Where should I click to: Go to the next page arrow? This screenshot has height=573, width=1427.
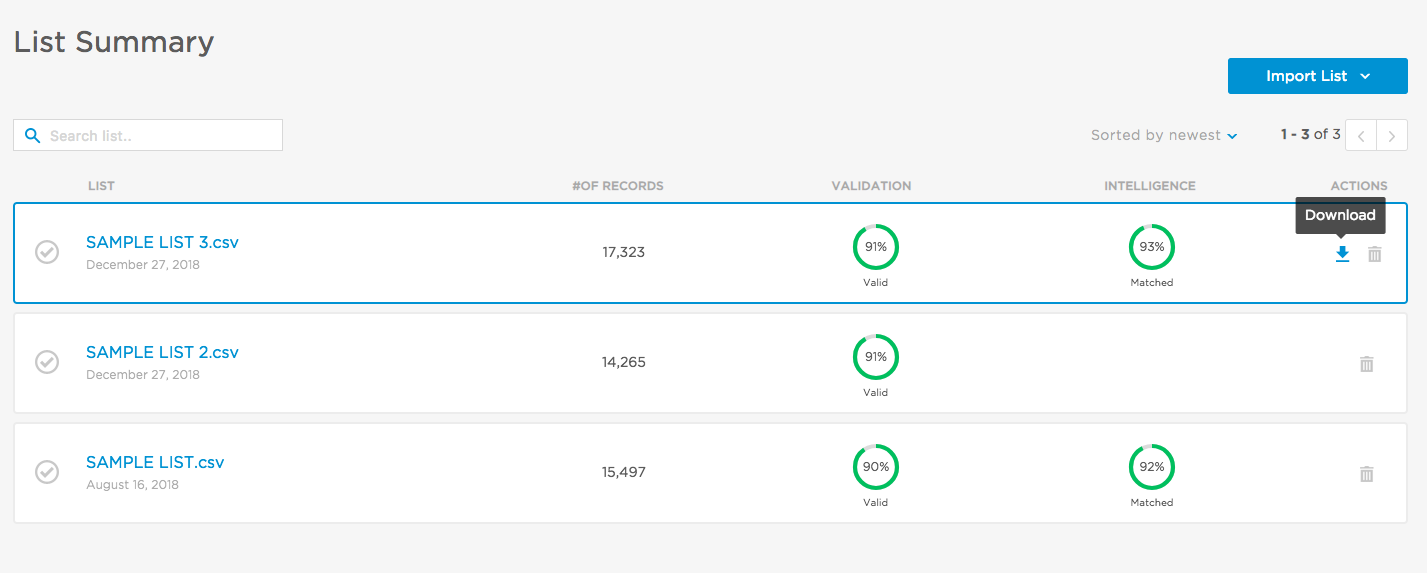pos(1392,135)
